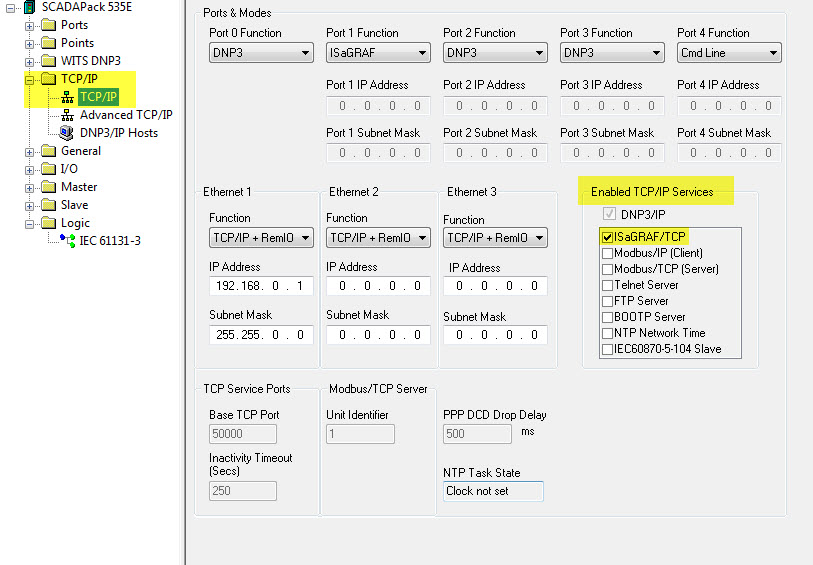Click the Ethernet 1 Subnet Mask field
813x565 pixels.
point(261,335)
